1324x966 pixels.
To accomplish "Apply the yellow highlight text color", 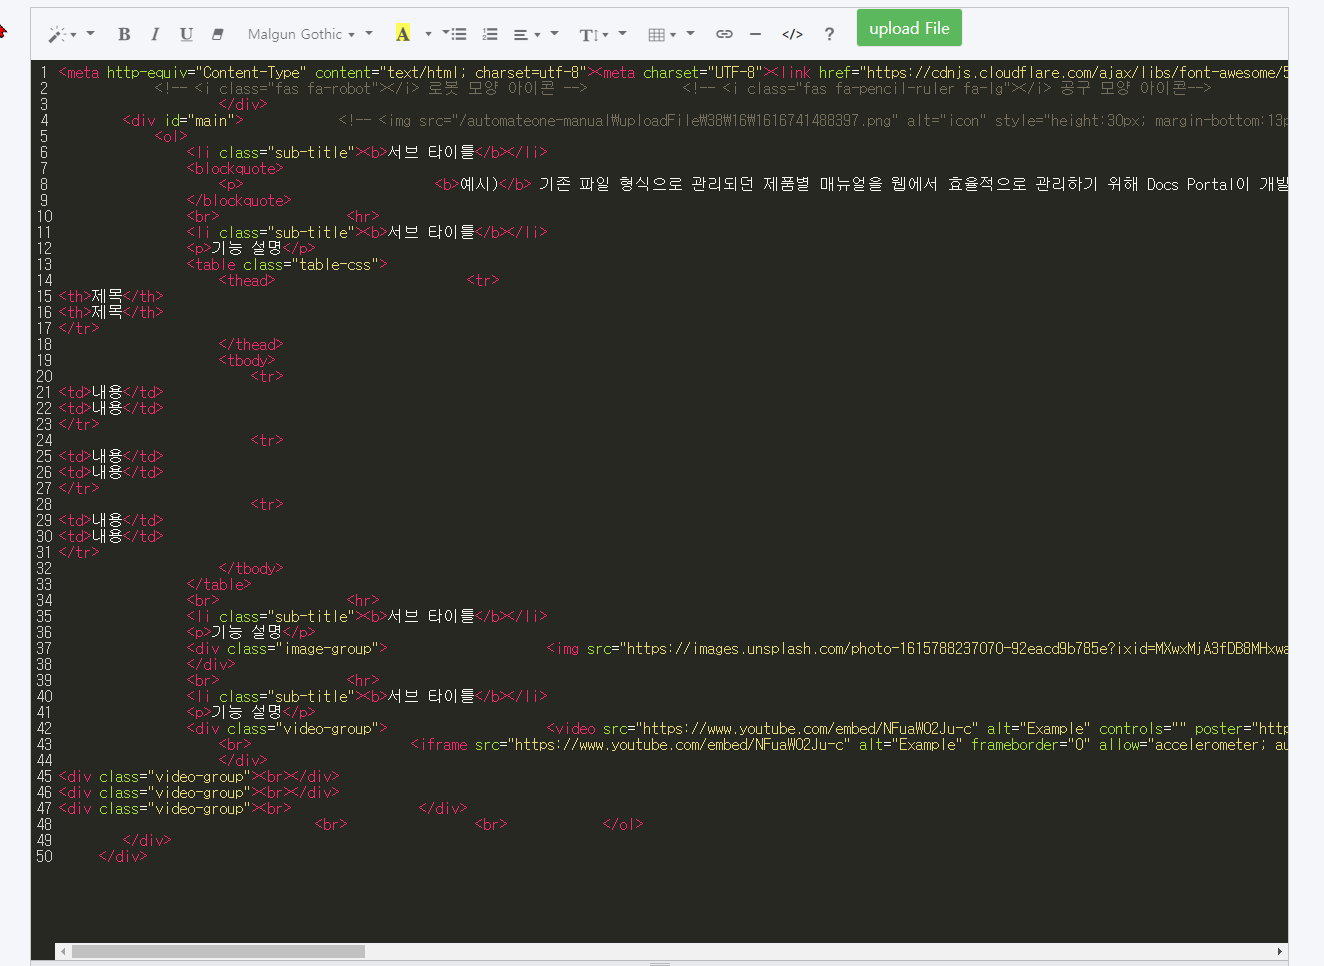I will [x=402, y=34].
